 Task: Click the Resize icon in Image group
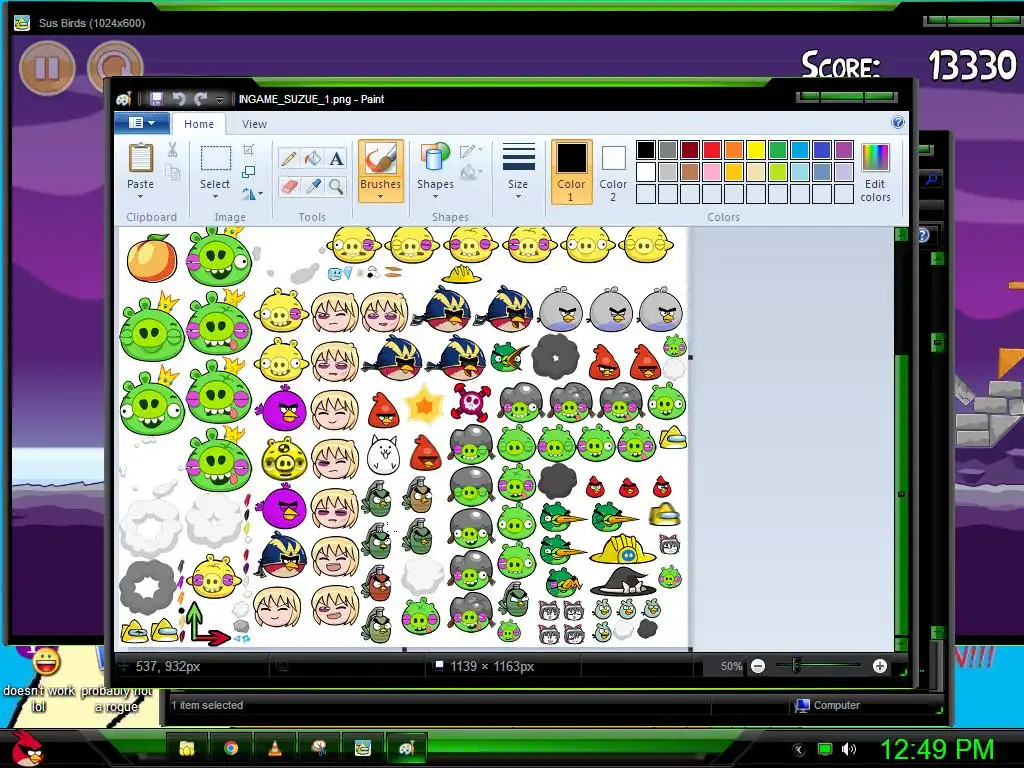coord(248,172)
